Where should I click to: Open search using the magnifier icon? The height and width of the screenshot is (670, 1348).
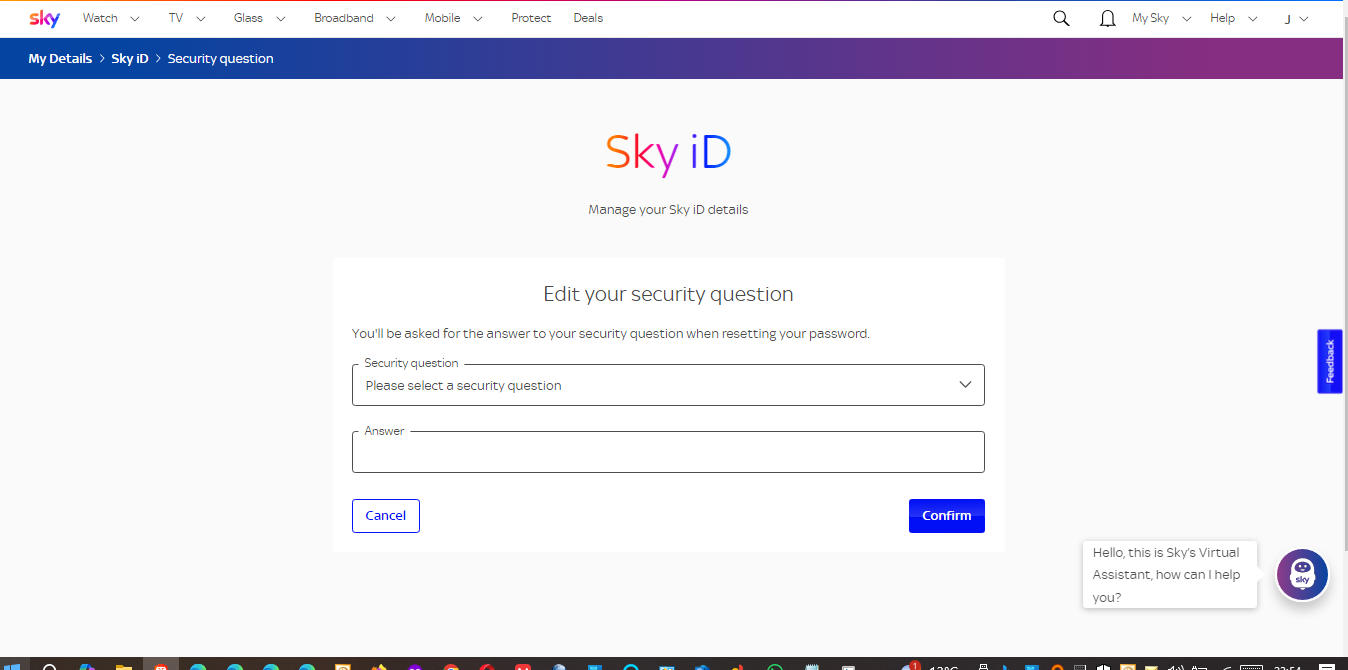coord(1061,18)
